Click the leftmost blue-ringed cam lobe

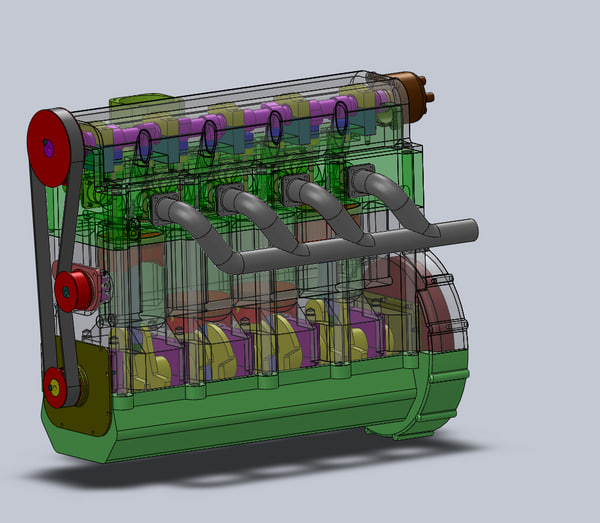tap(144, 147)
